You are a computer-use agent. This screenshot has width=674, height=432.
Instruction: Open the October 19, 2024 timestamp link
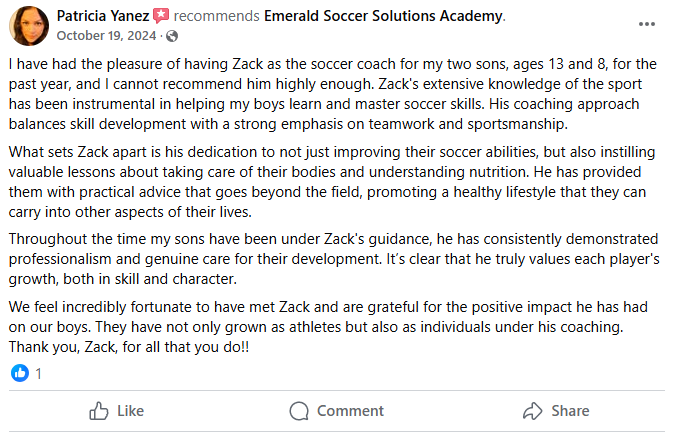coord(106,36)
